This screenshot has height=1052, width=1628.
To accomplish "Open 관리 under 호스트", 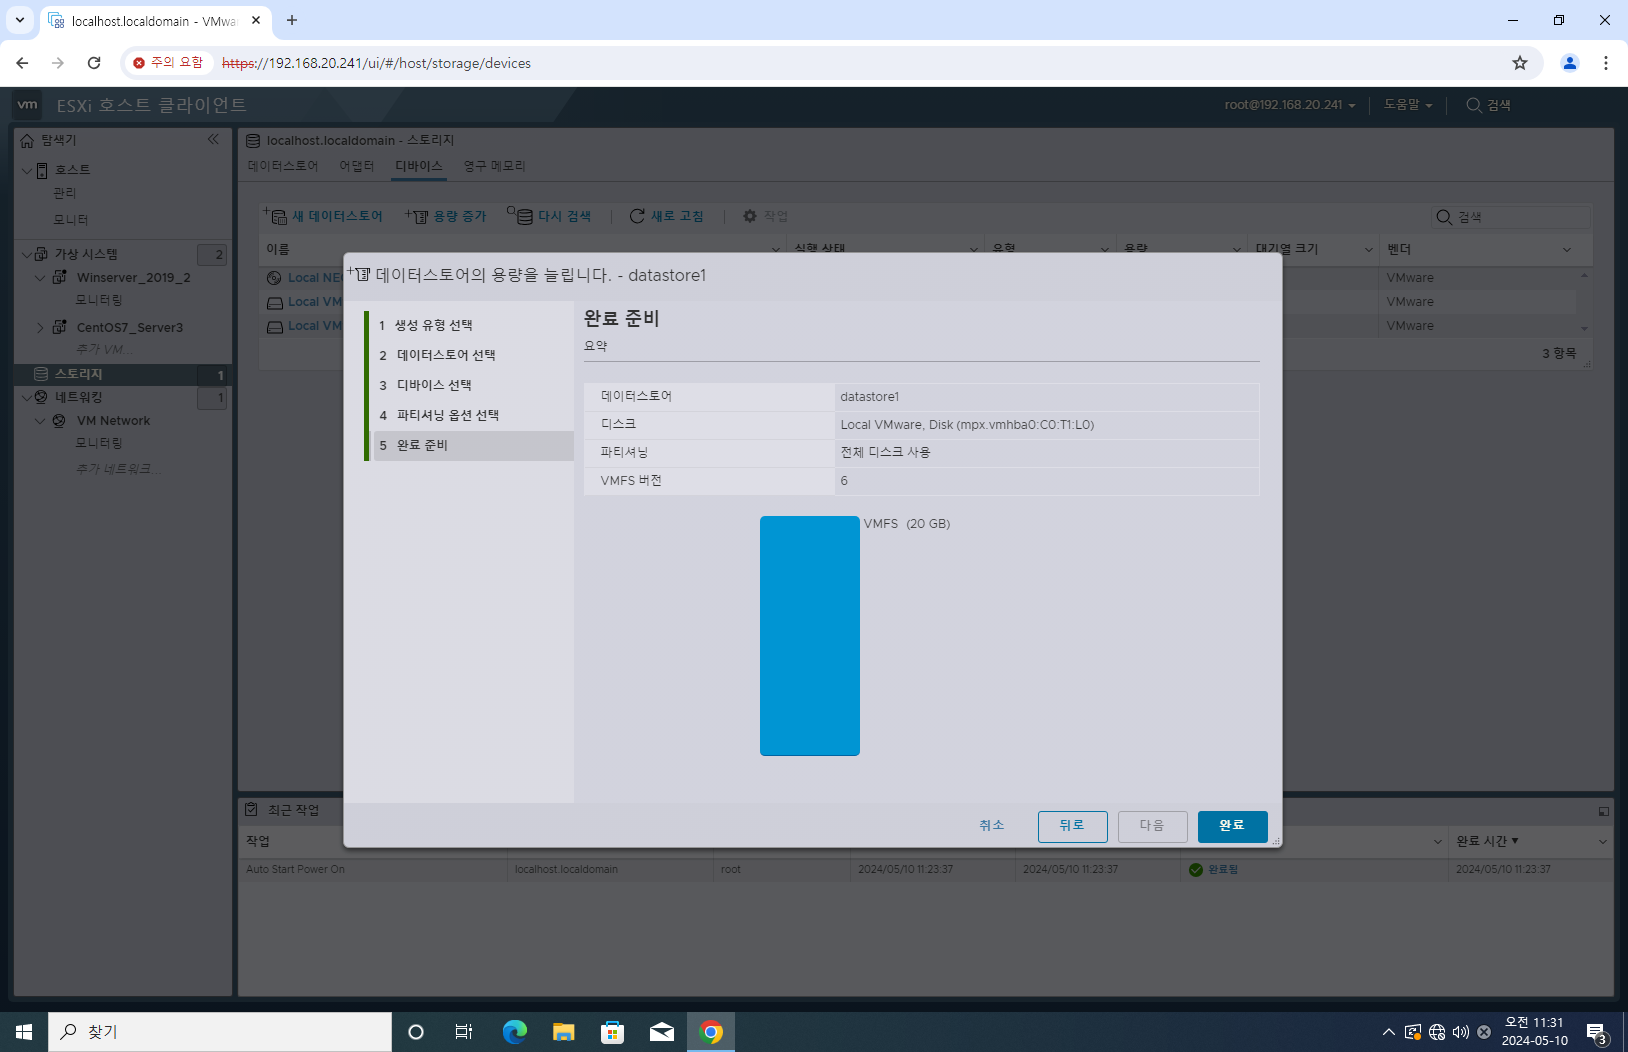I will 65,193.
